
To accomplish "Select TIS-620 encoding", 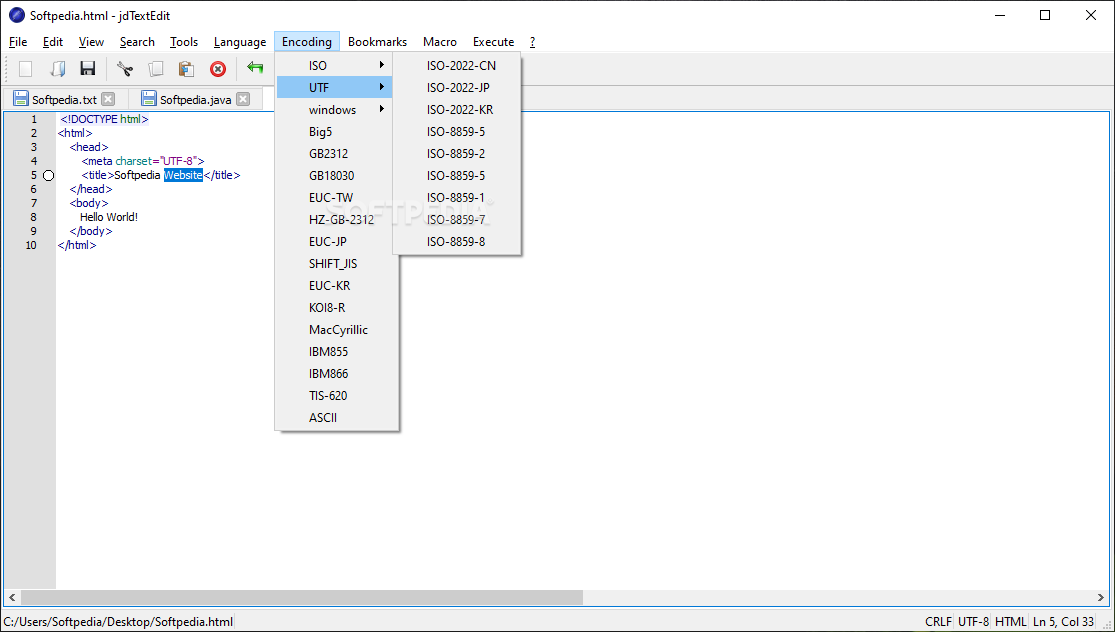I will (336, 396).
